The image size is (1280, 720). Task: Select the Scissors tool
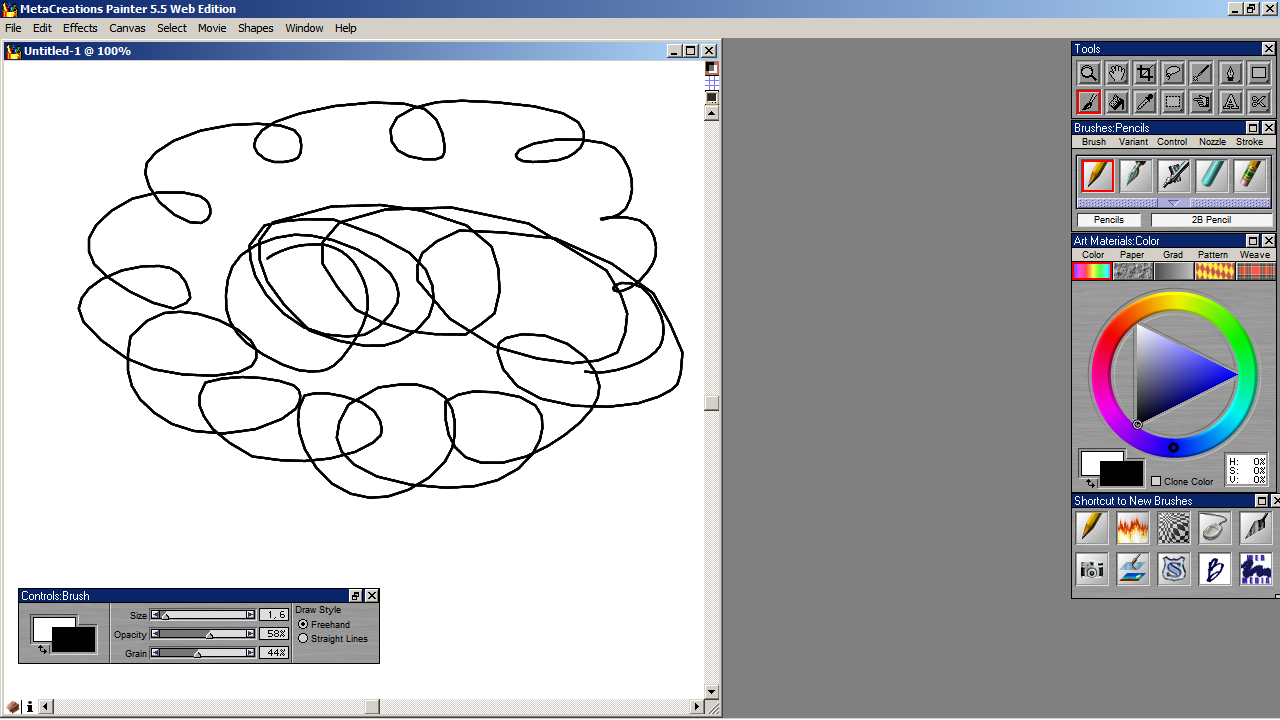[x=1259, y=101]
